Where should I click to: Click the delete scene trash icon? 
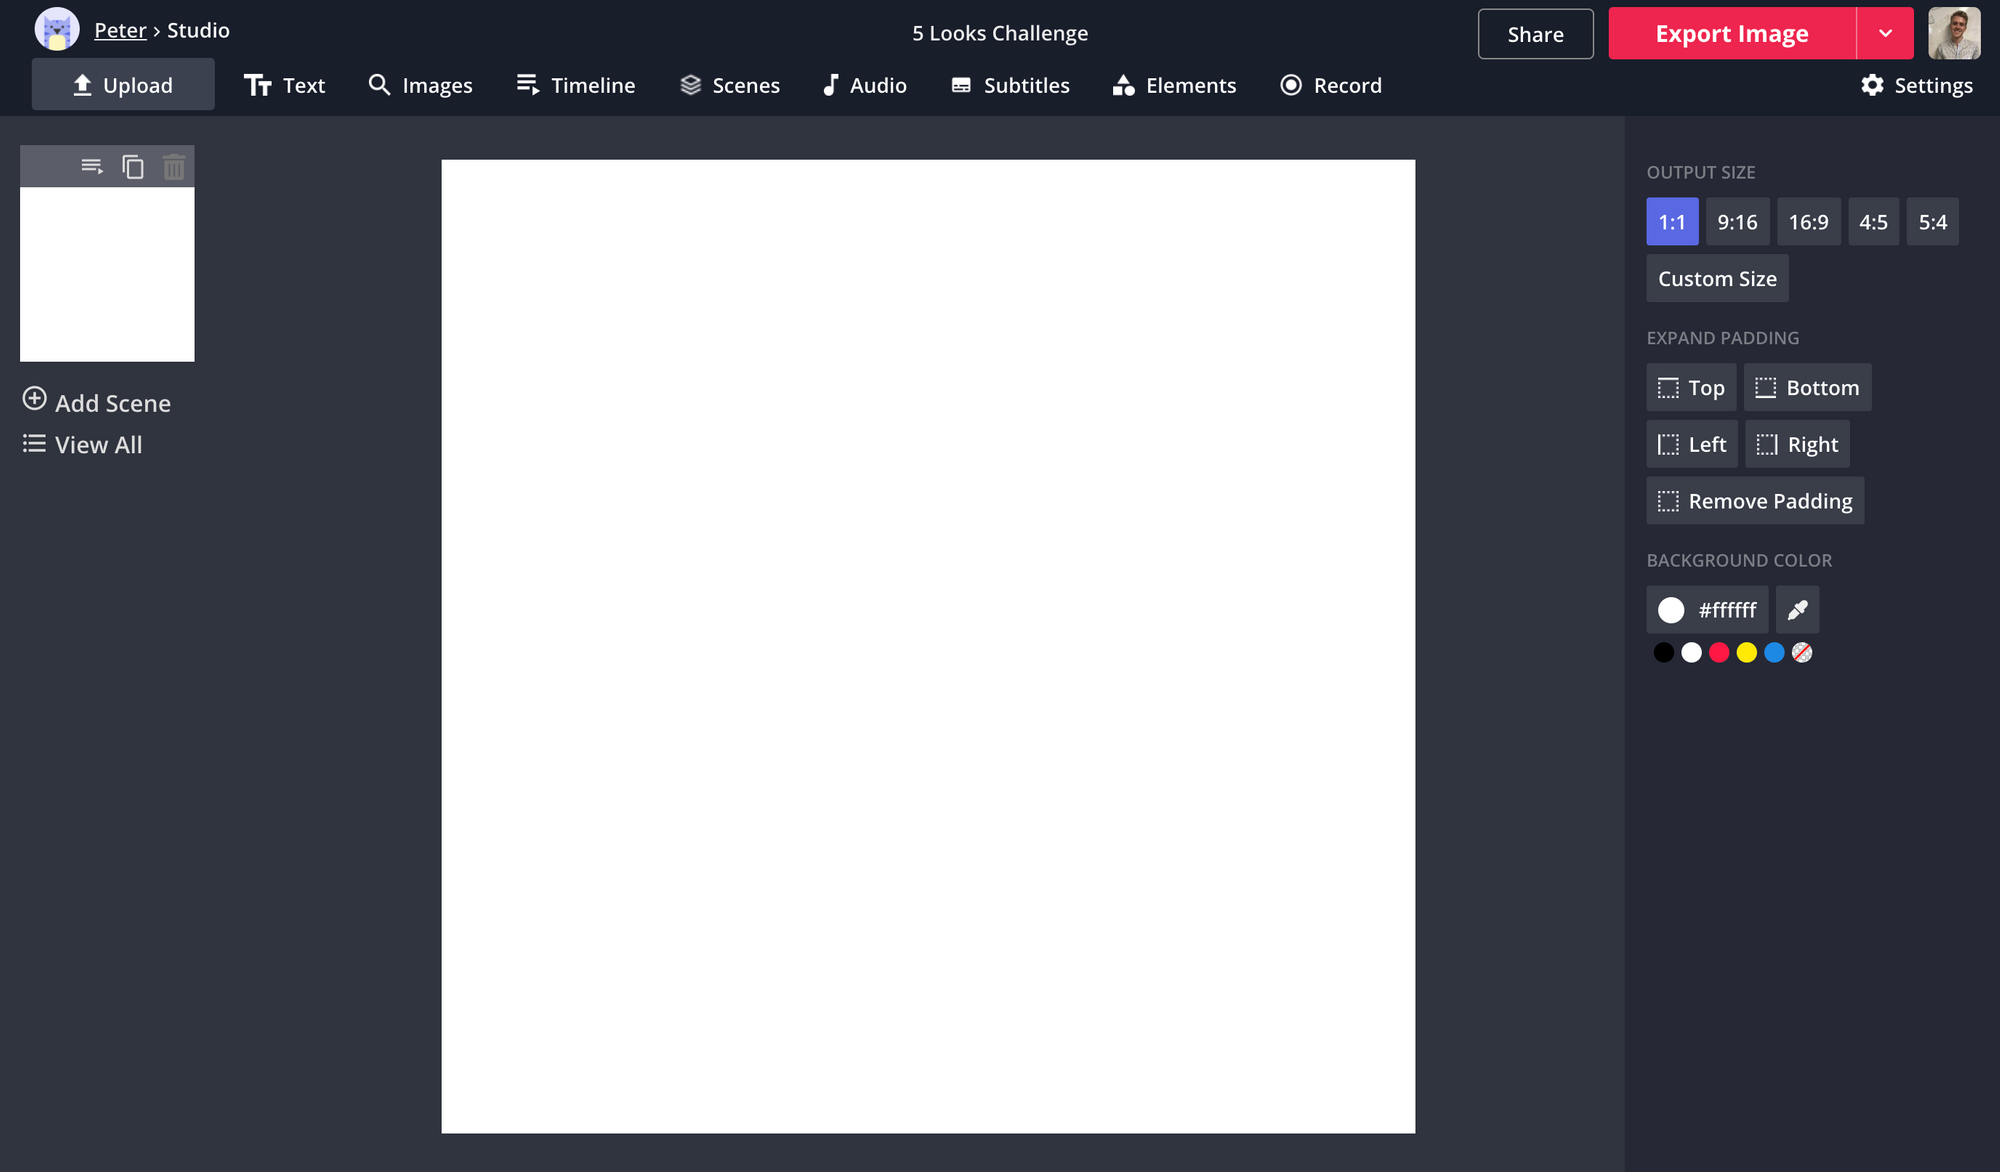(174, 167)
